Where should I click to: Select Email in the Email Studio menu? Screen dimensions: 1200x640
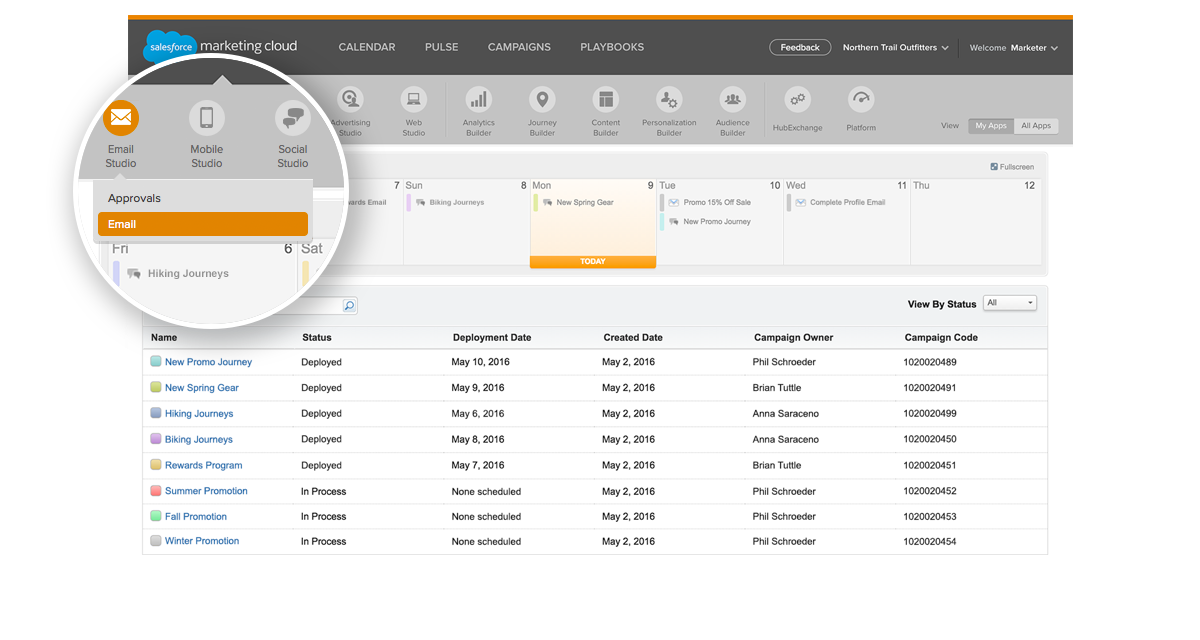tap(203, 224)
